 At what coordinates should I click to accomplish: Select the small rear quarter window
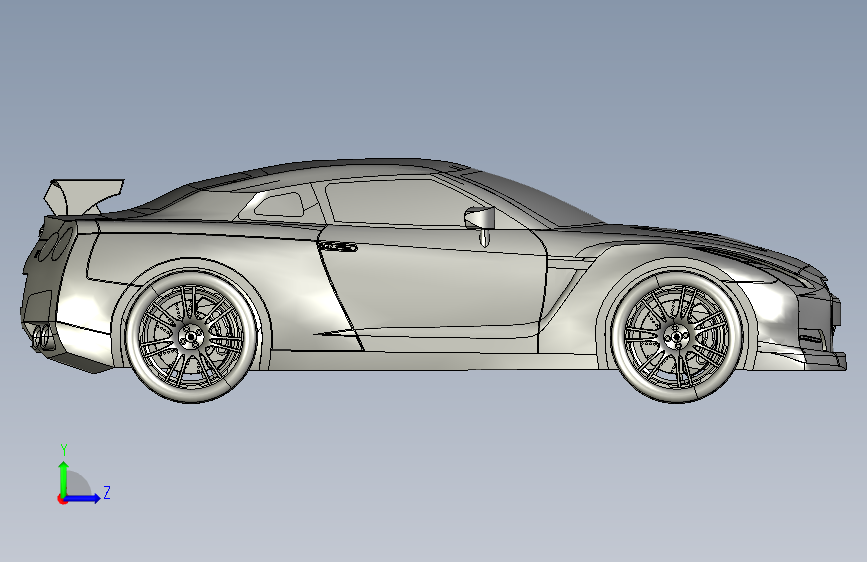280,205
